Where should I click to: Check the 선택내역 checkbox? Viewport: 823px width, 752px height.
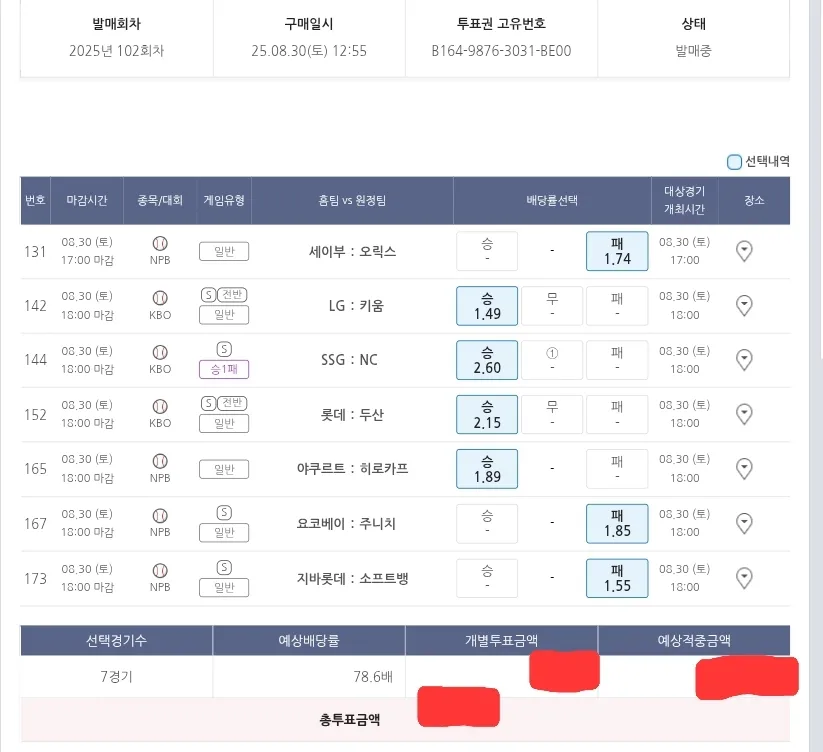click(735, 162)
